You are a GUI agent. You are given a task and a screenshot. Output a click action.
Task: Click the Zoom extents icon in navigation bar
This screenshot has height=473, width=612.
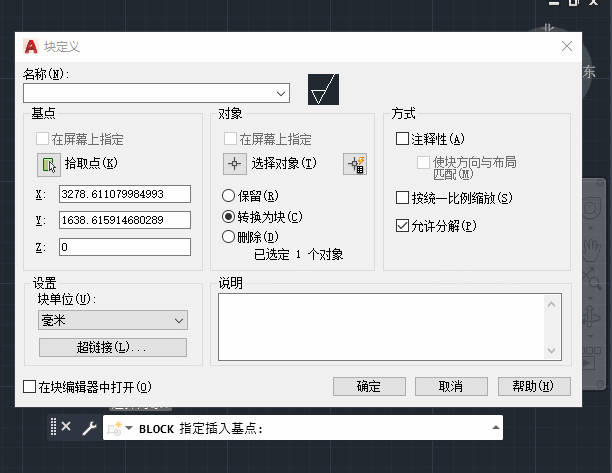tap(591, 277)
